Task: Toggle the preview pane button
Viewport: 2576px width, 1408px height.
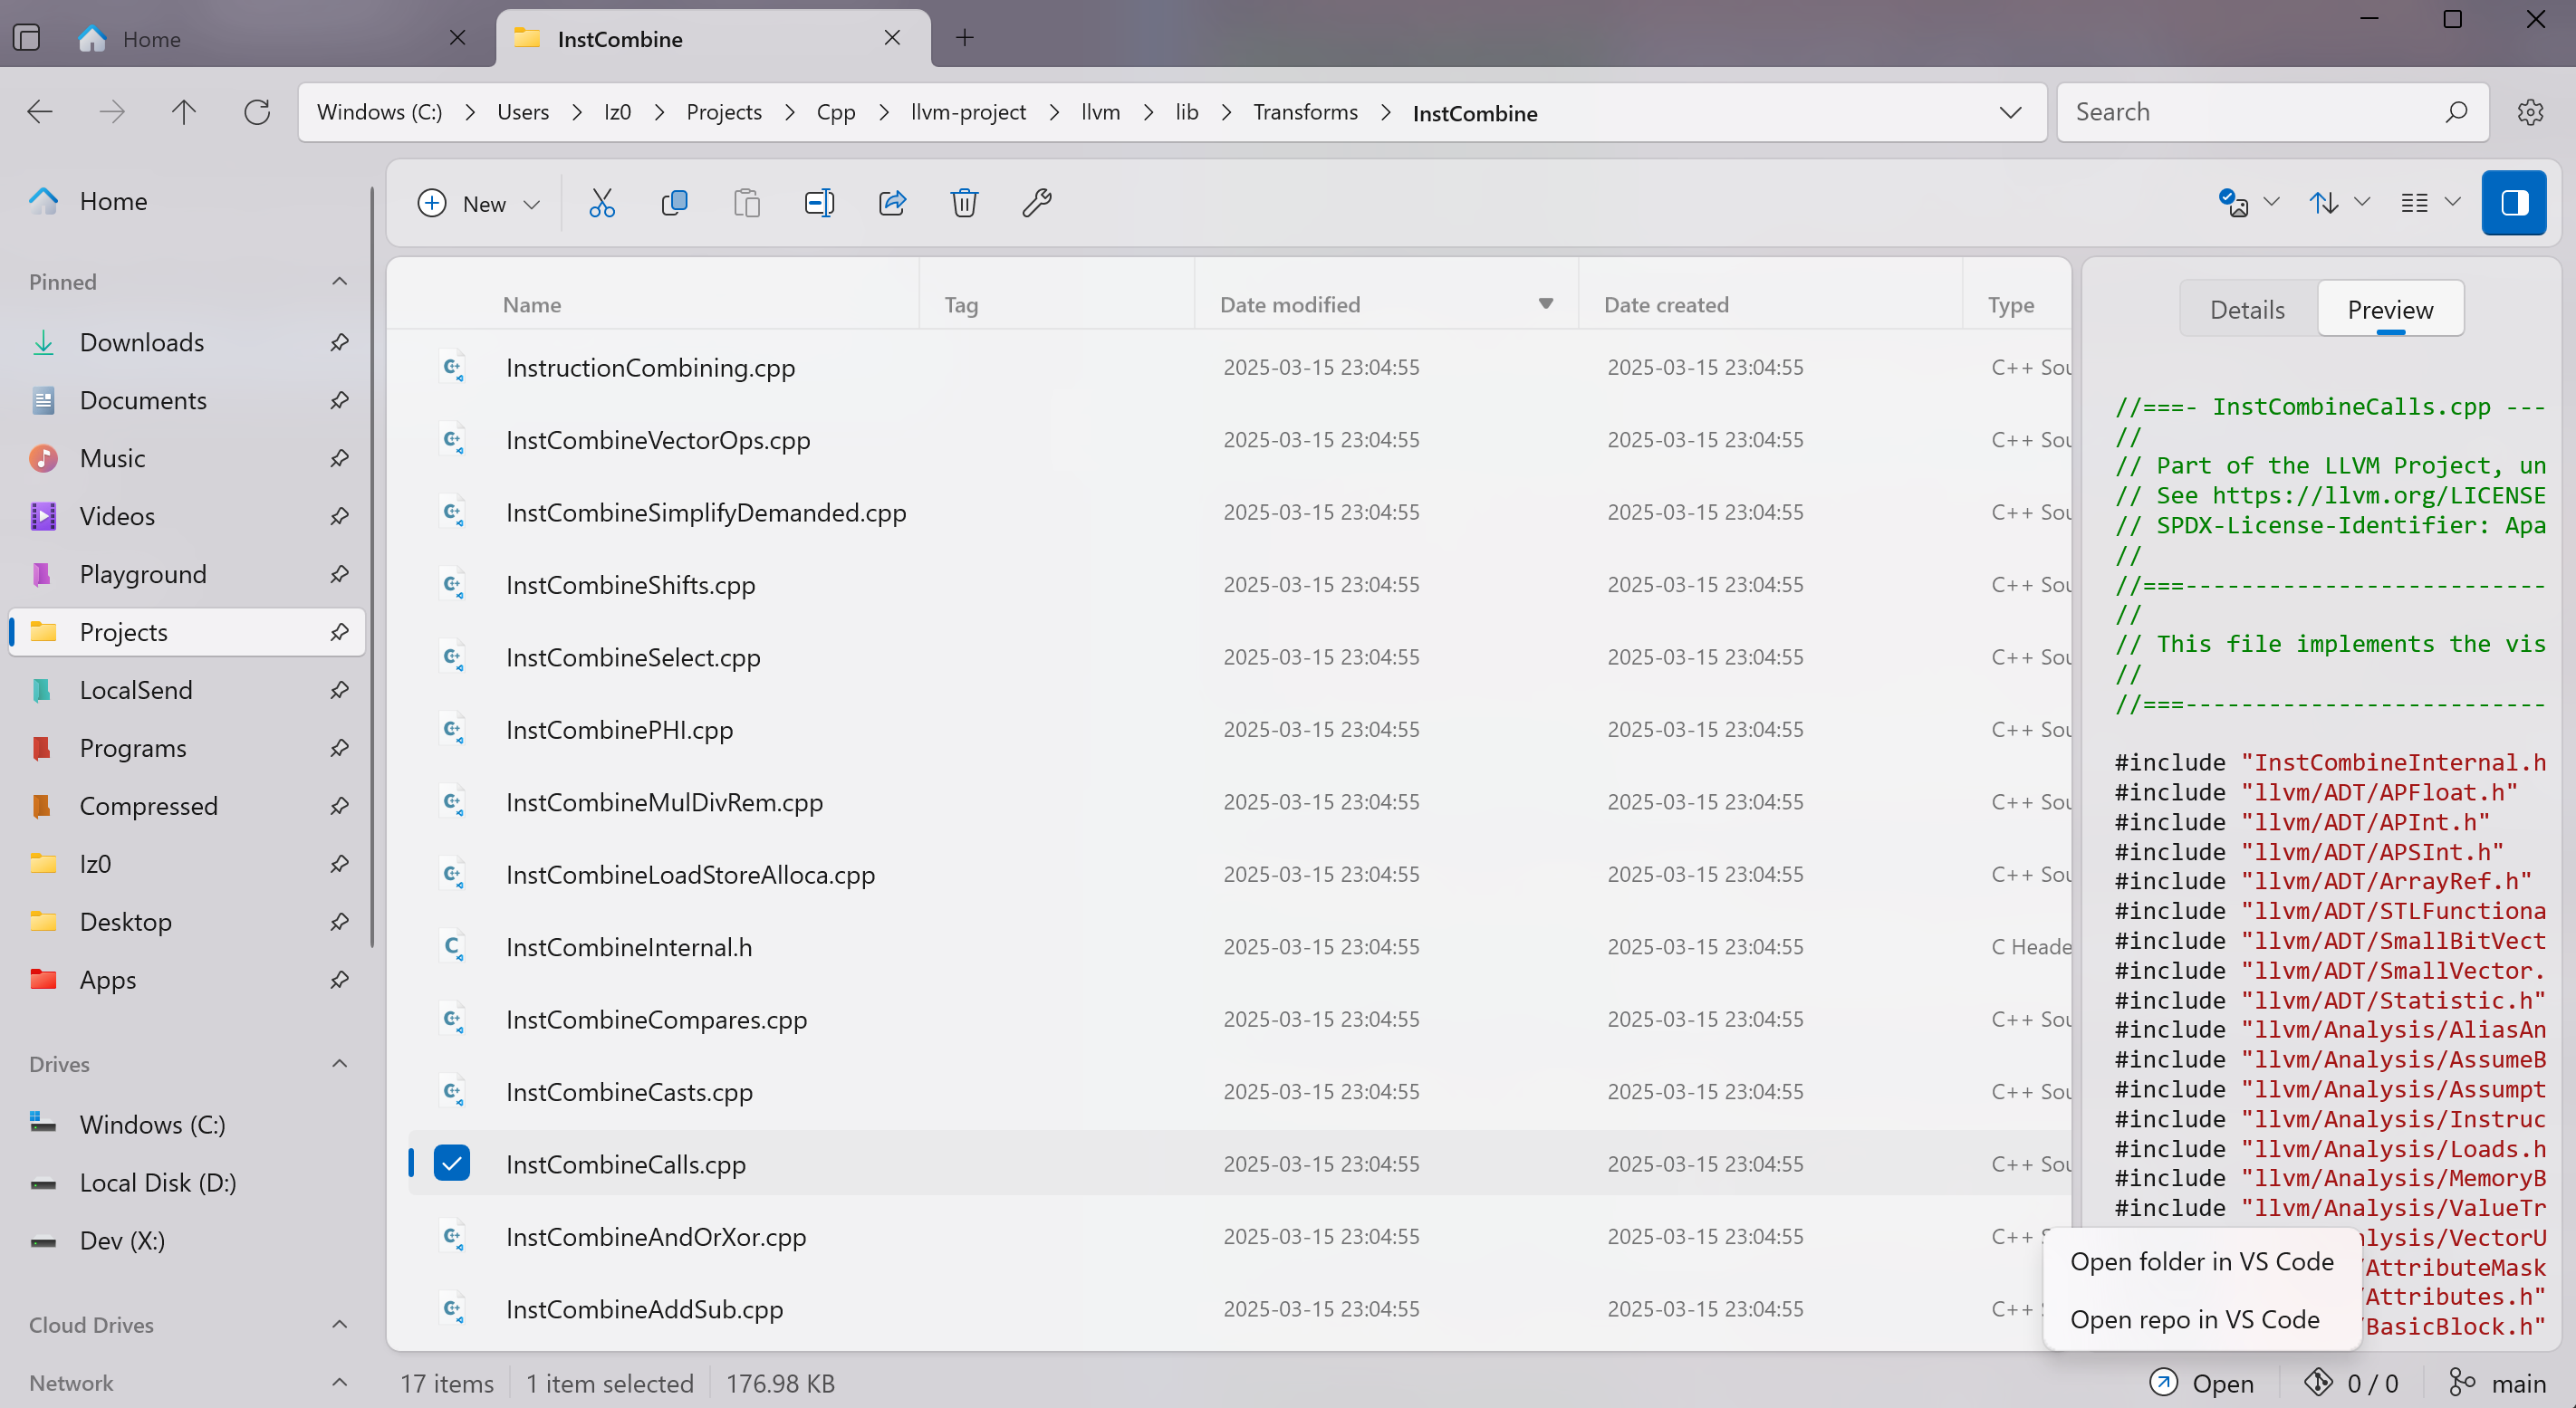Action: point(2513,203)
